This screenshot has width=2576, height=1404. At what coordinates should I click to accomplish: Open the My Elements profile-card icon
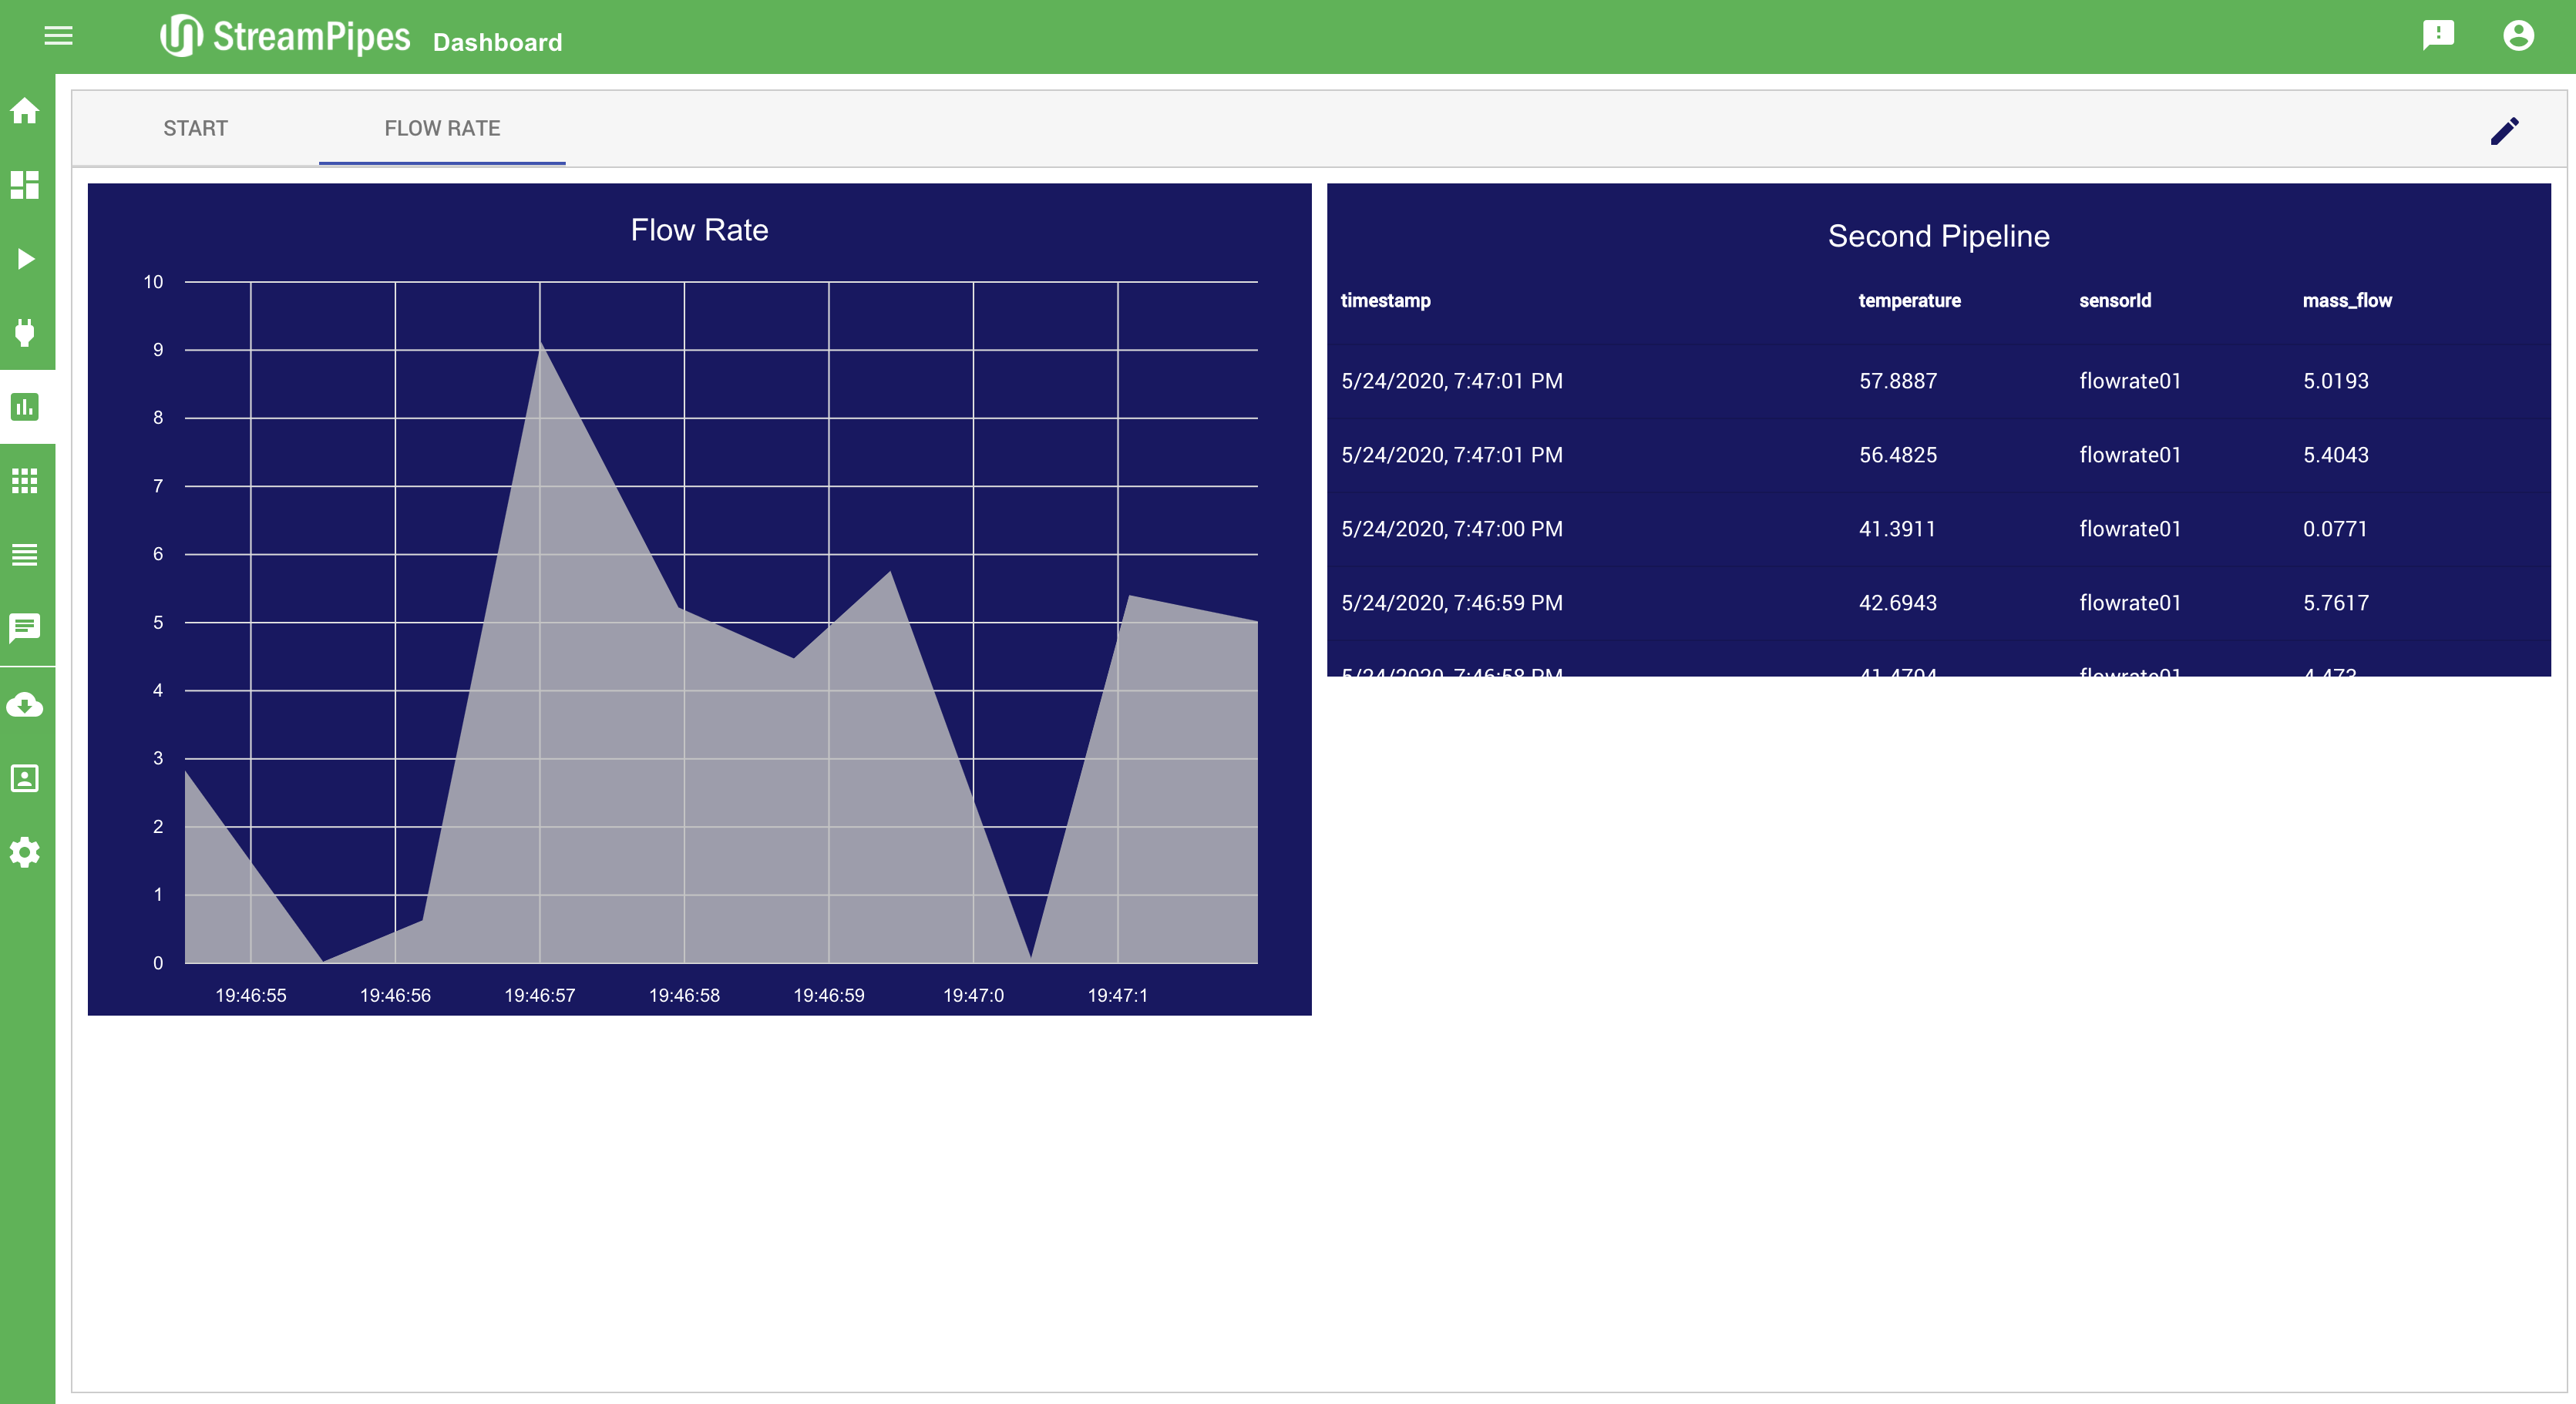click(25, 778)
